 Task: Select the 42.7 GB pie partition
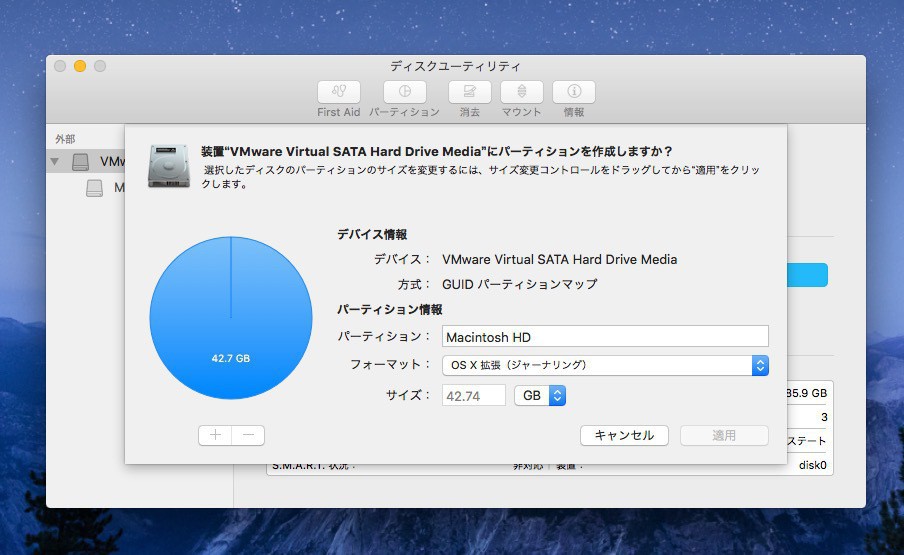coord(231,318)
